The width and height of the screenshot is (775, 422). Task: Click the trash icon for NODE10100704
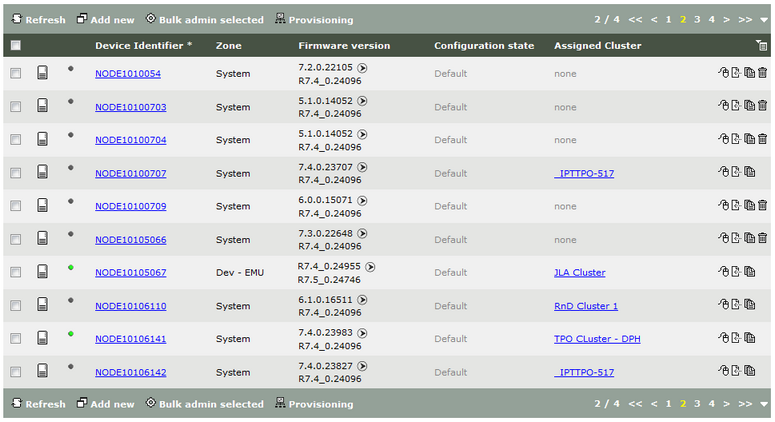pos(762,139)
